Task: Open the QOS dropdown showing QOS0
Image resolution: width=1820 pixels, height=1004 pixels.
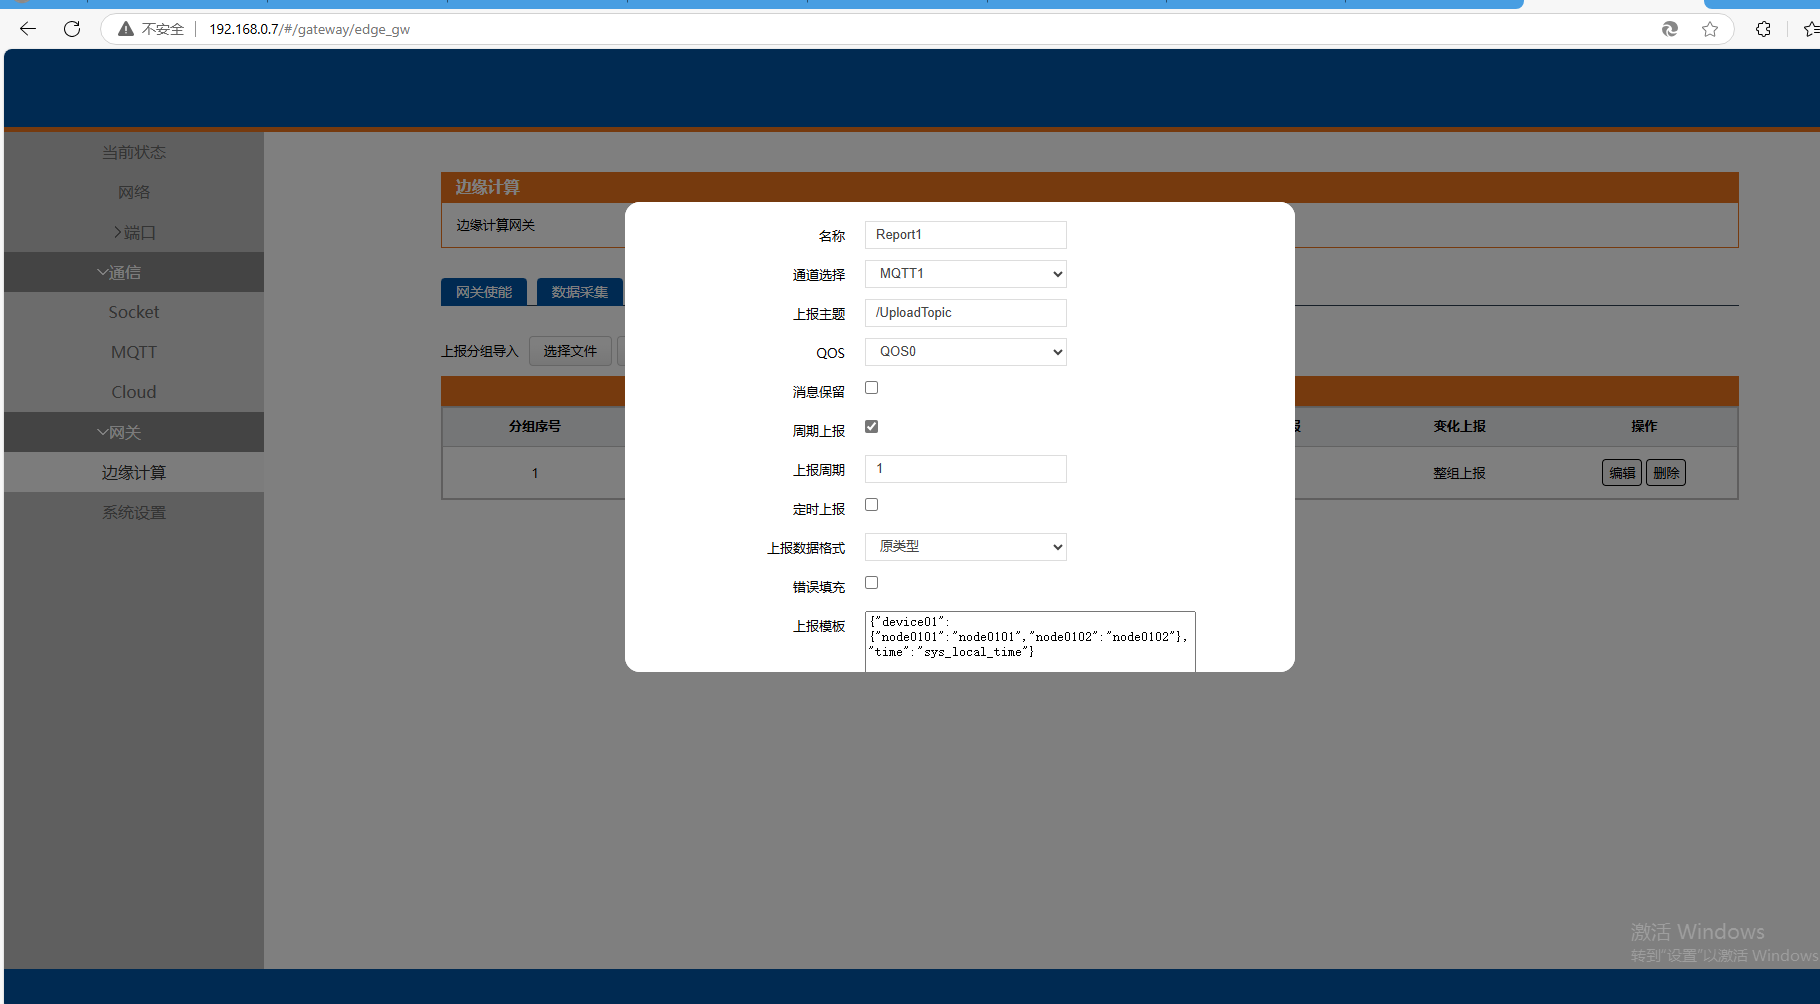Action: tap(966, 352)
